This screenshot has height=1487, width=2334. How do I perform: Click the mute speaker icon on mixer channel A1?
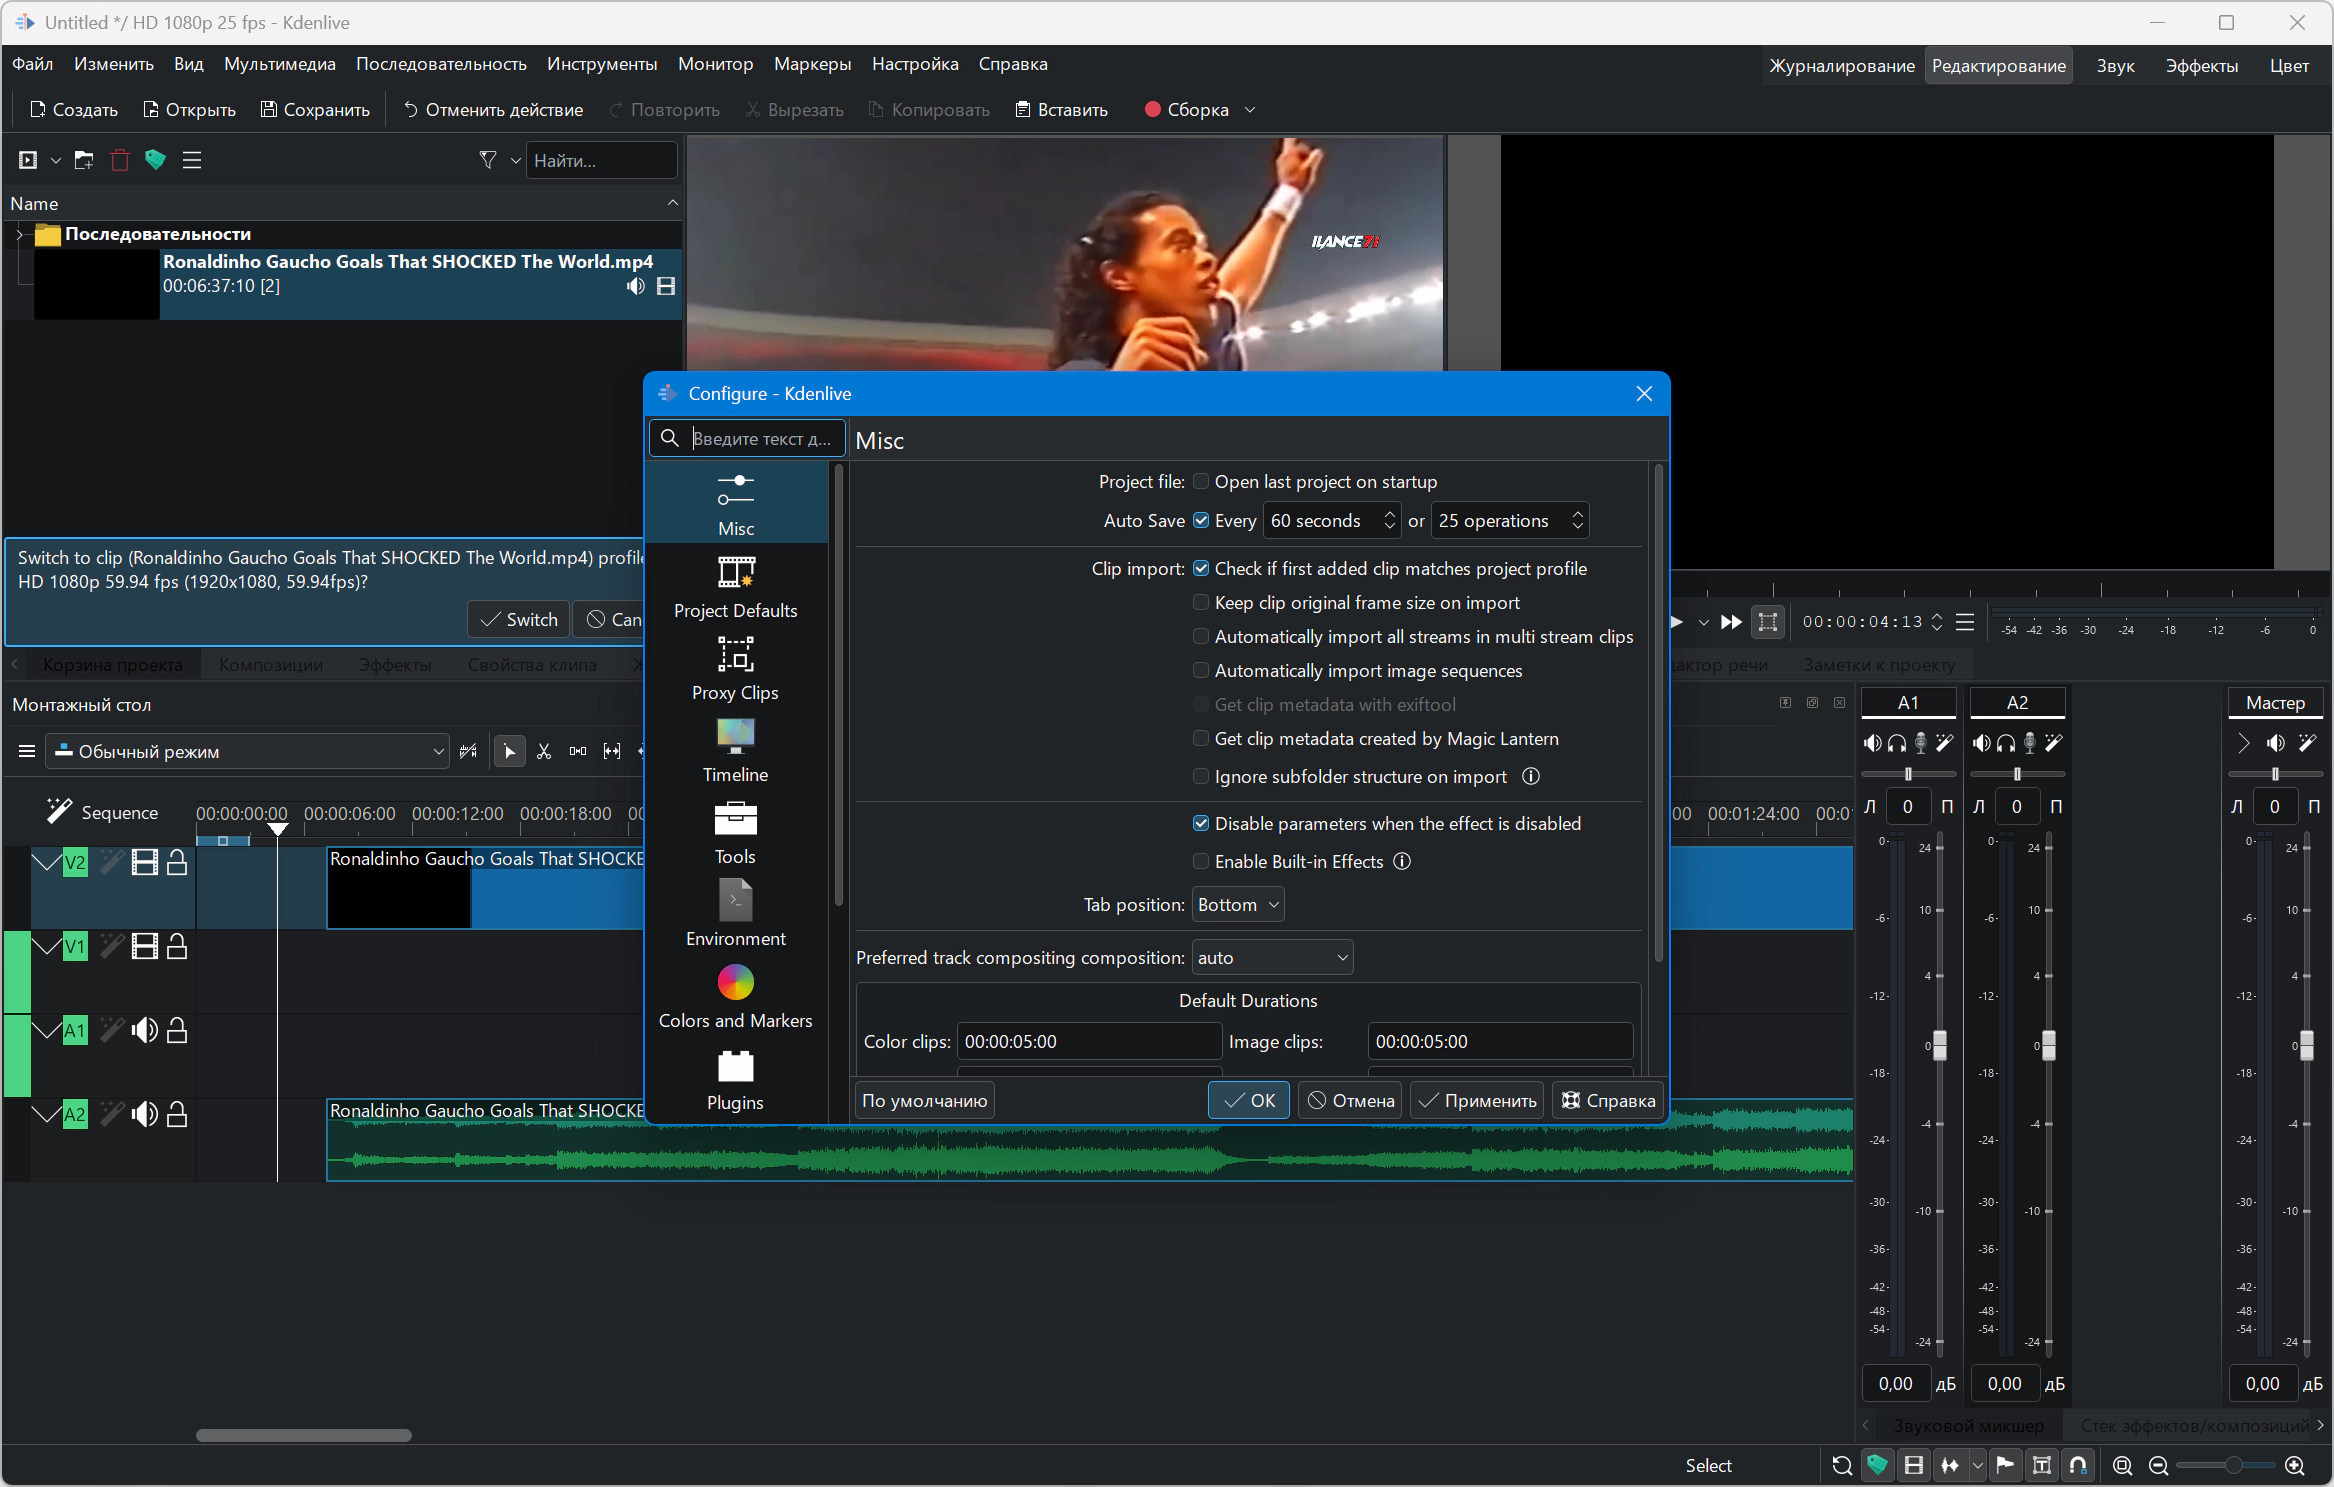point(1872,743)
